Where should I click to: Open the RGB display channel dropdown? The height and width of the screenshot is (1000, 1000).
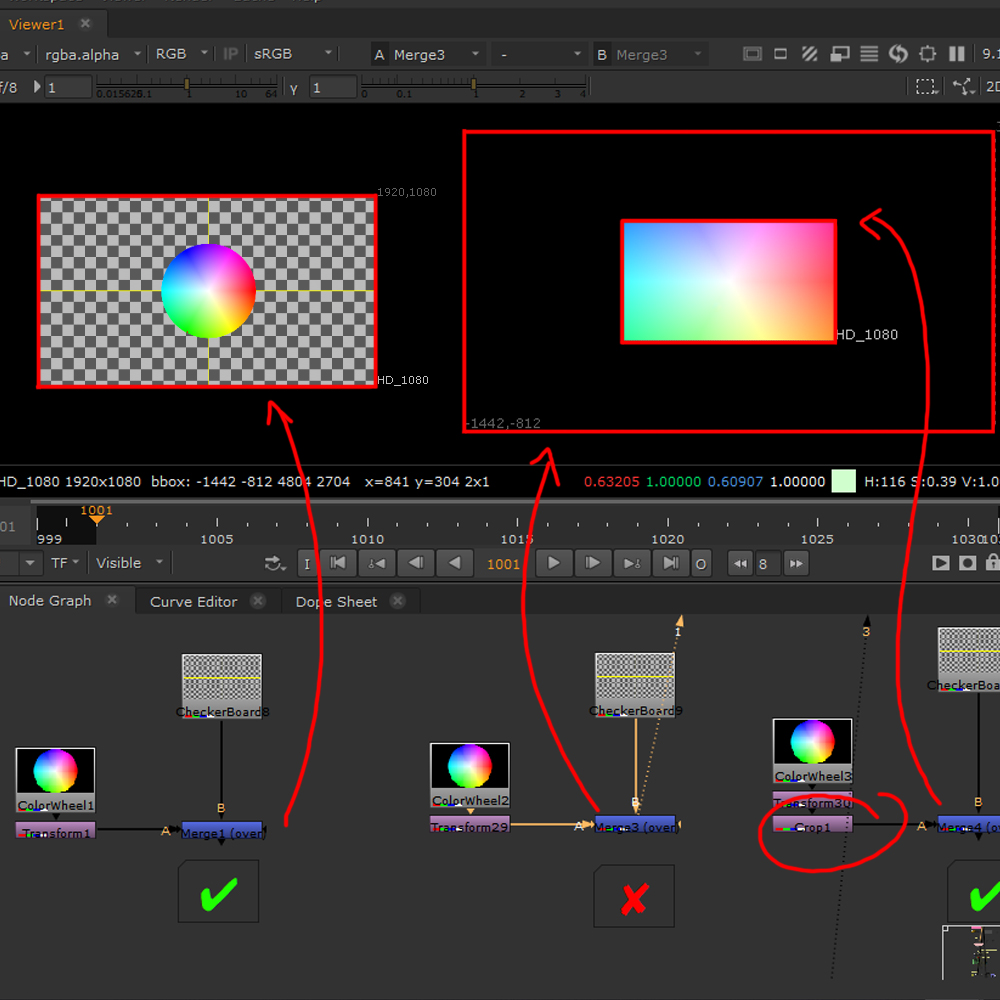pyautogui.click(x=181, y=54)
